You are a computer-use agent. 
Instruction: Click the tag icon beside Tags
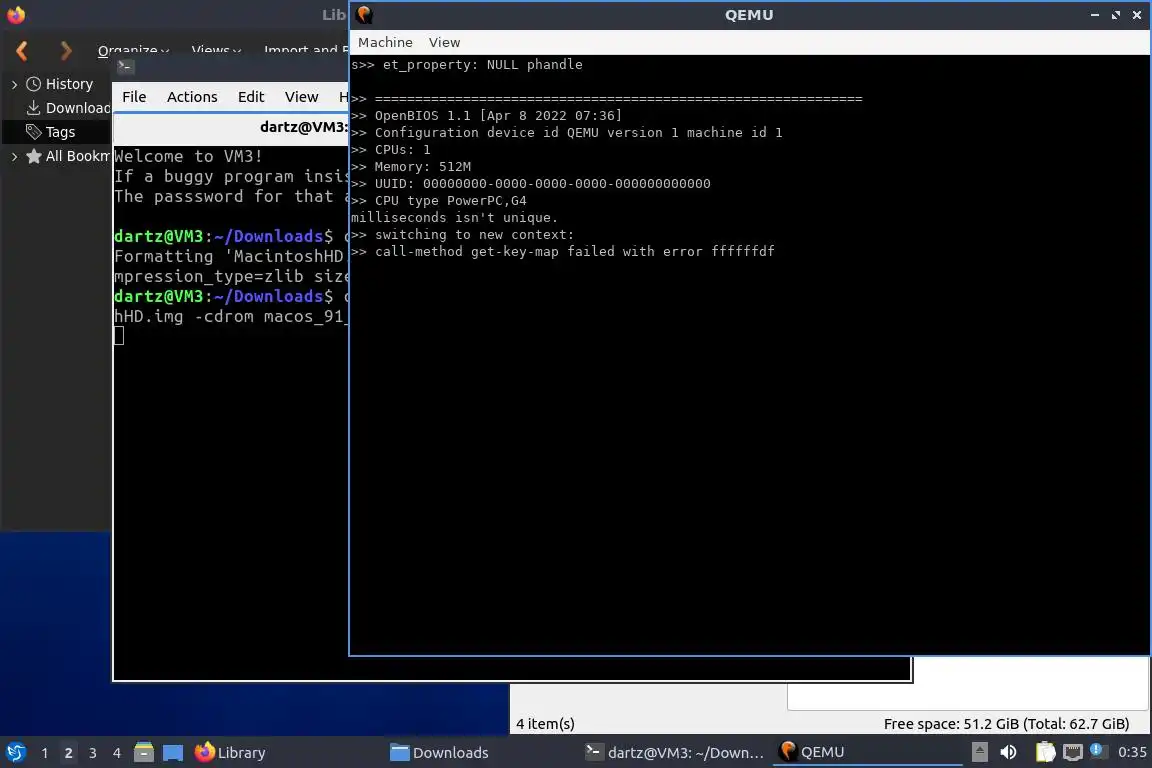pos(33,132)
